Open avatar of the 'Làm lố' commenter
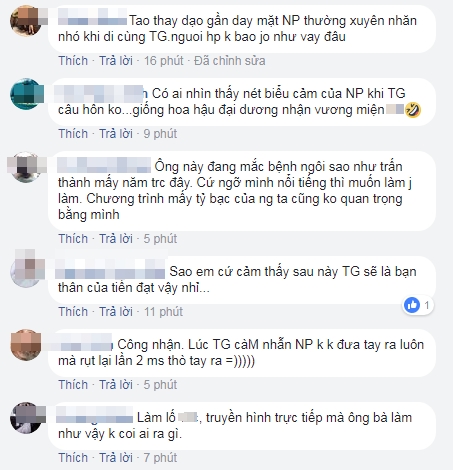 (x=26, y=418)
